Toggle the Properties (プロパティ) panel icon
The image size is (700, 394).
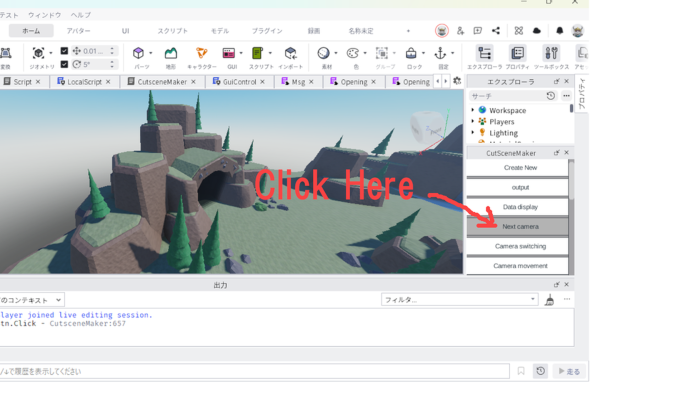(517, 53)
